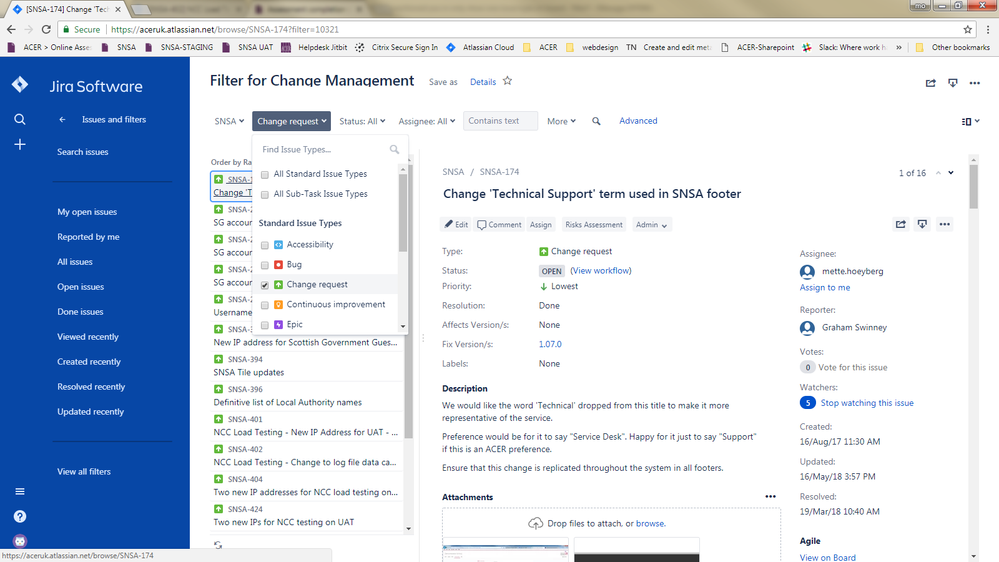Enable Accessibility issue type checkbox
The image size is (999, 562).
click(264, 245)
